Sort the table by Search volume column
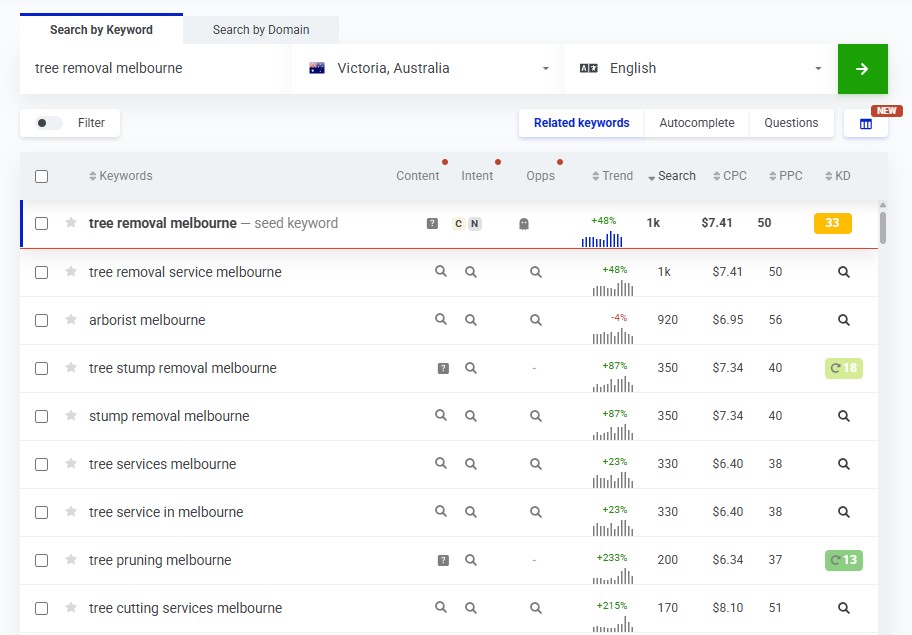This screenshot has height=635, width=912. (671, 176)
